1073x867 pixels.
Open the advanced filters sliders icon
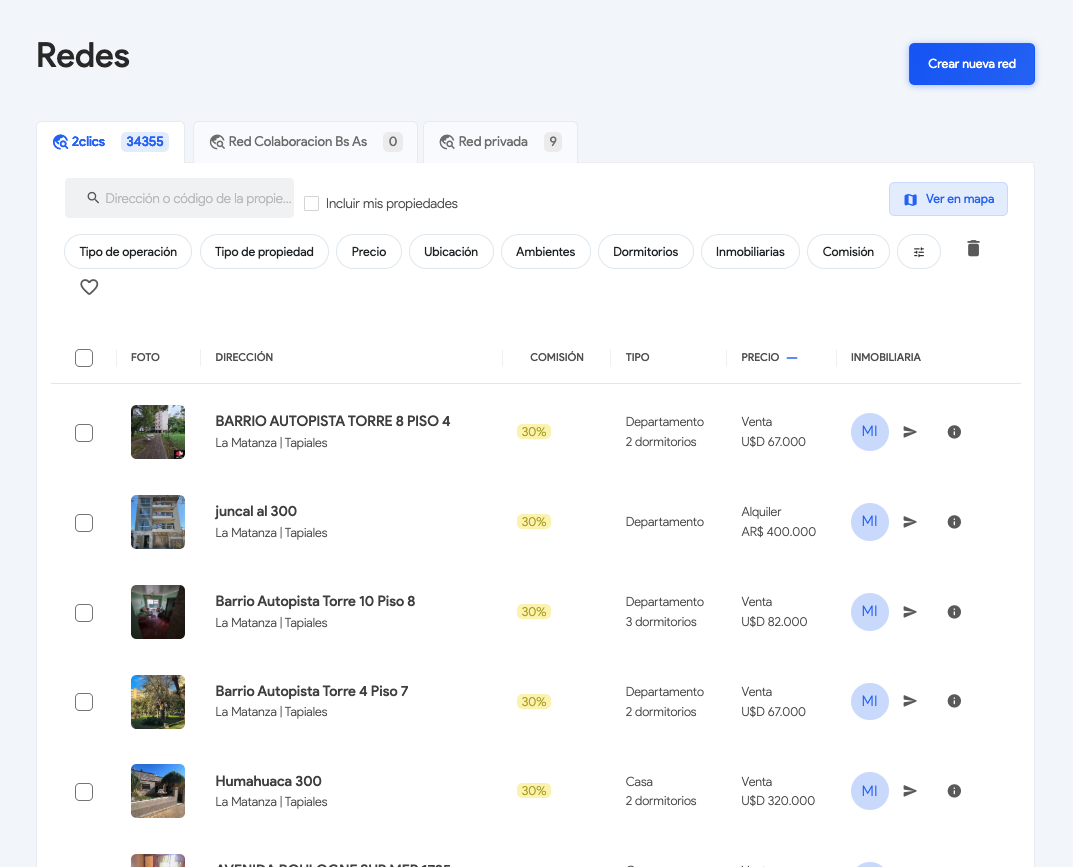point(919,252)
